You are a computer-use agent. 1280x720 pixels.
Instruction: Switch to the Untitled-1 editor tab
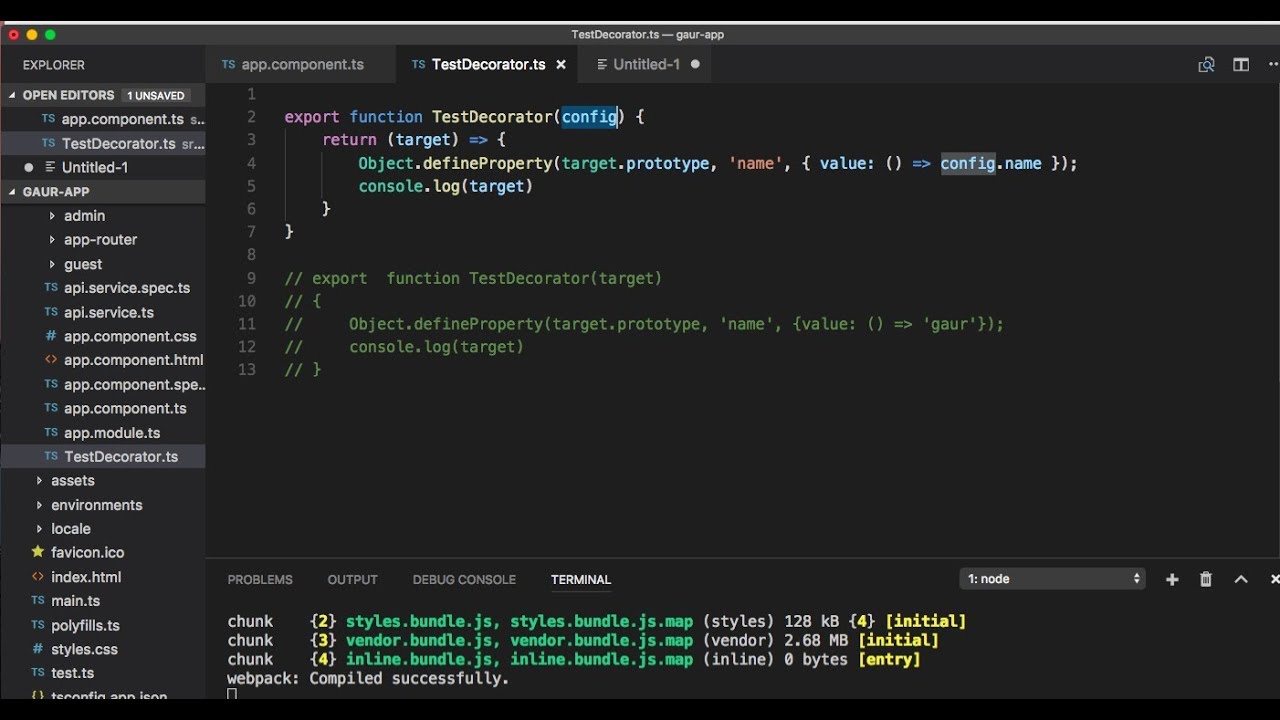point(646,64)
